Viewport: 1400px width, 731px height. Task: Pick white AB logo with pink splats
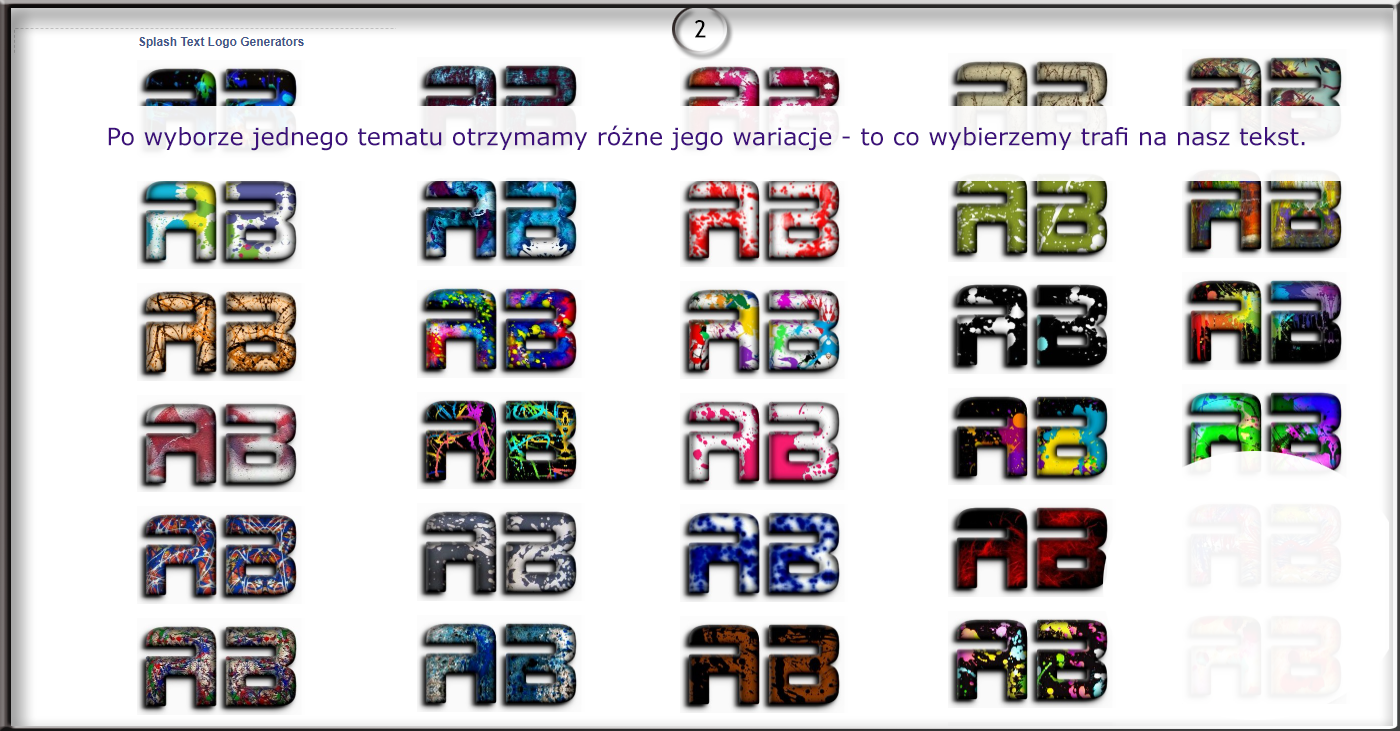[762, 442]
